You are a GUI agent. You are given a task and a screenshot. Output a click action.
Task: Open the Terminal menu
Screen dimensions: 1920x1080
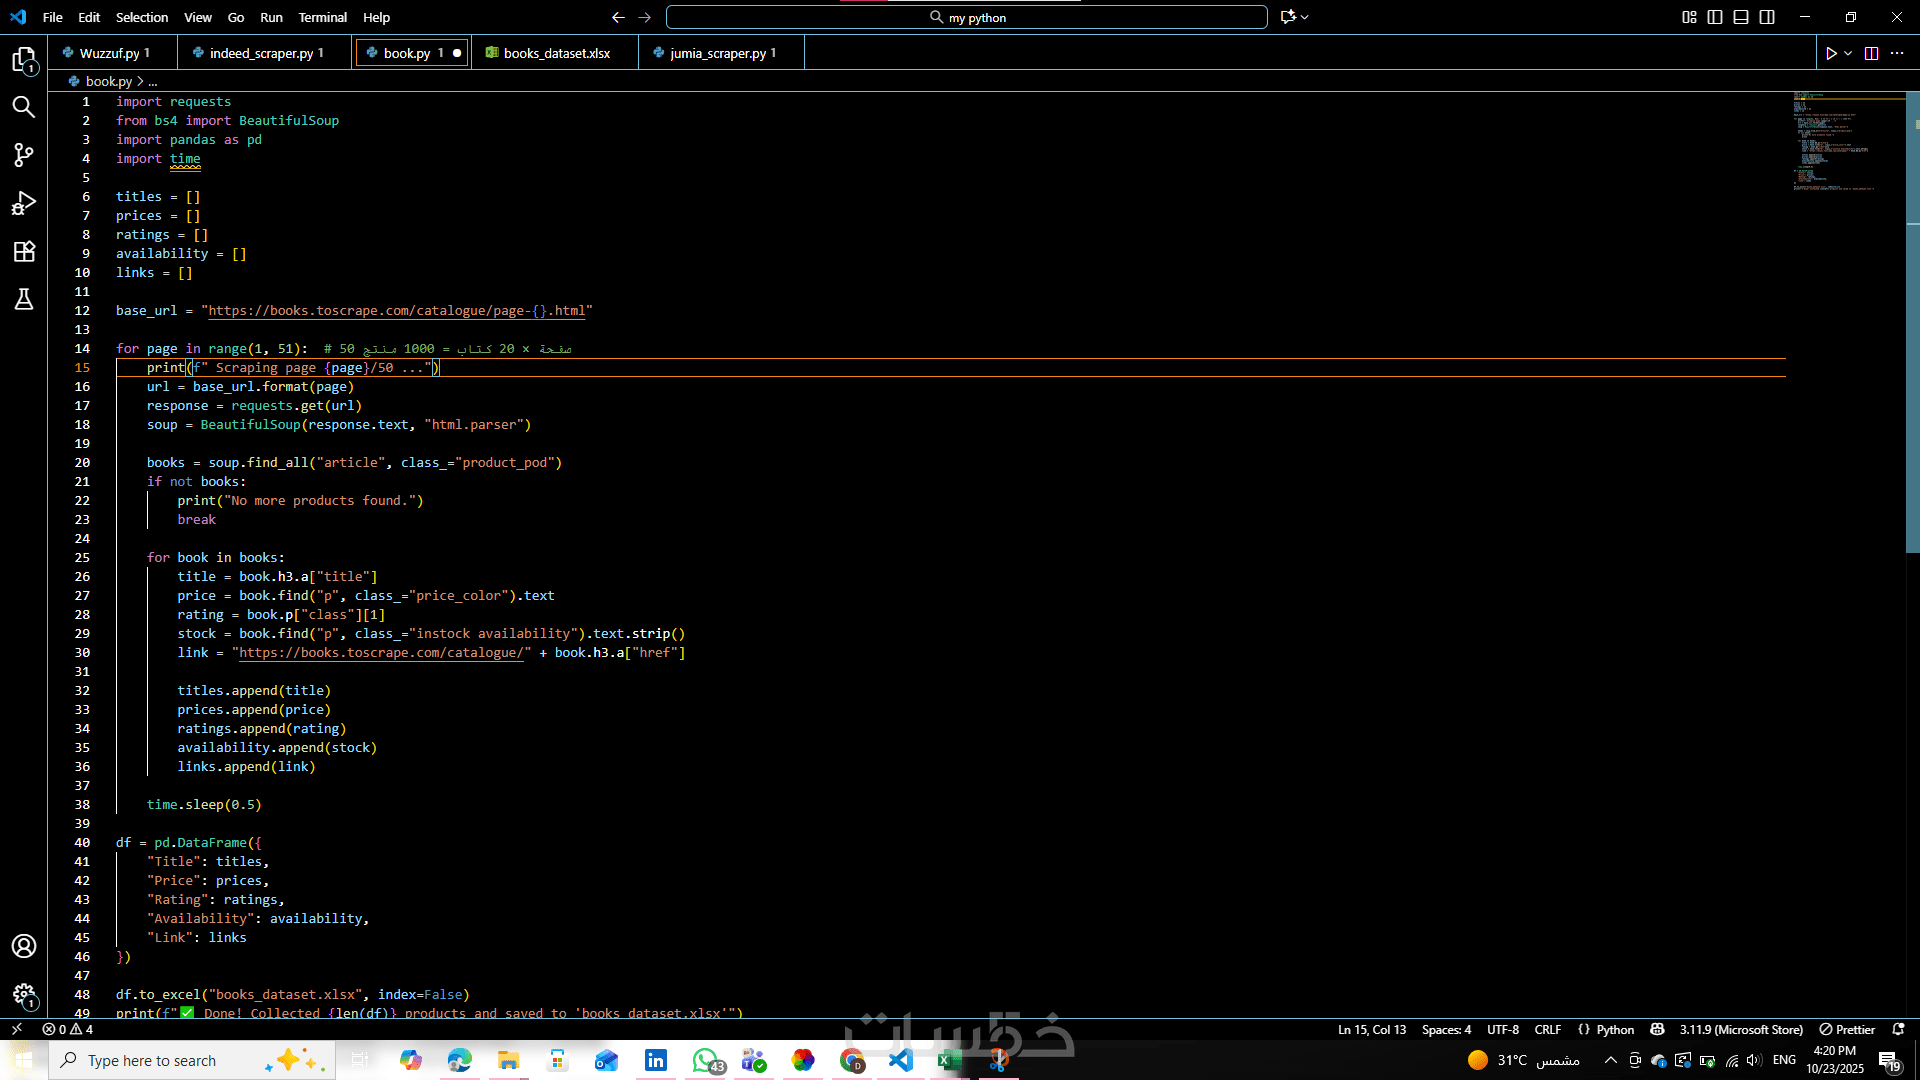[x=322, y=17]
